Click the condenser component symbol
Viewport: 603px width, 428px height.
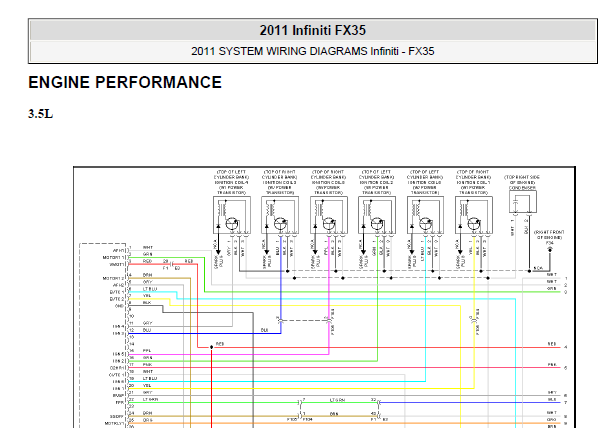(x=523, y=202)
